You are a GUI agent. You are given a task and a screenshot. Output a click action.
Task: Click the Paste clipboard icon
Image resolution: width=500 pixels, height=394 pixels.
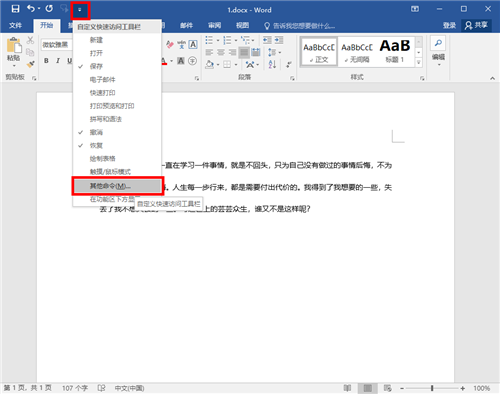click(14, 45)
